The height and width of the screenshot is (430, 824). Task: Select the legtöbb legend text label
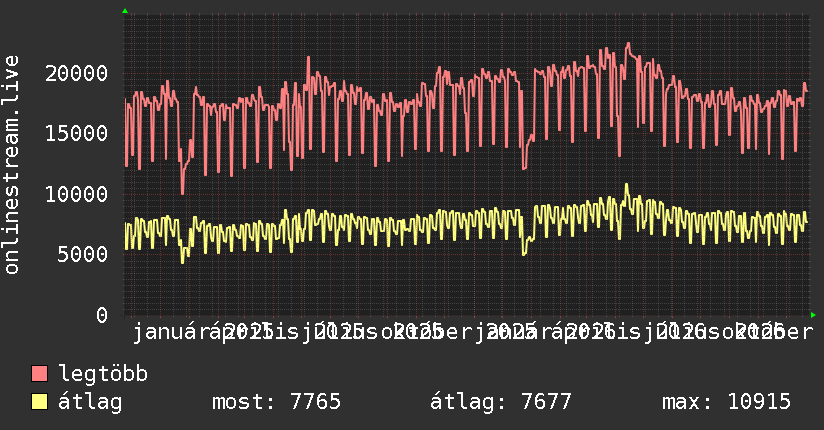coord(103,374)
